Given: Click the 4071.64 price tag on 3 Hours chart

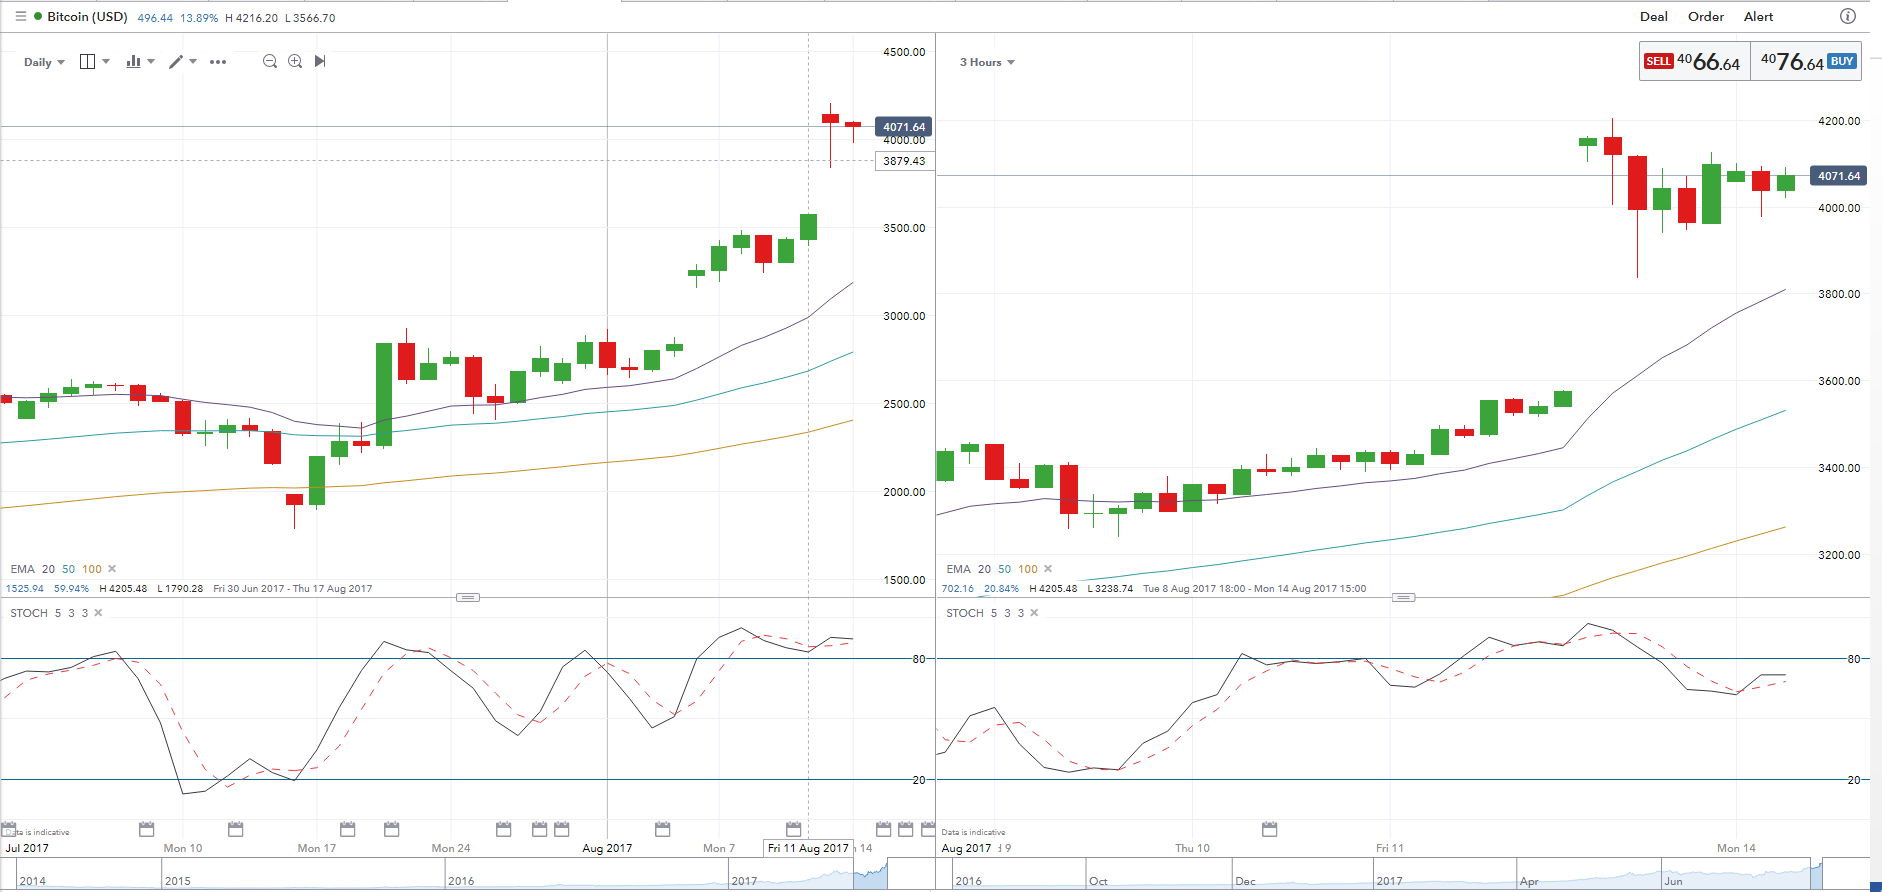Looking at the screenshot, I should coord(1839,176).
